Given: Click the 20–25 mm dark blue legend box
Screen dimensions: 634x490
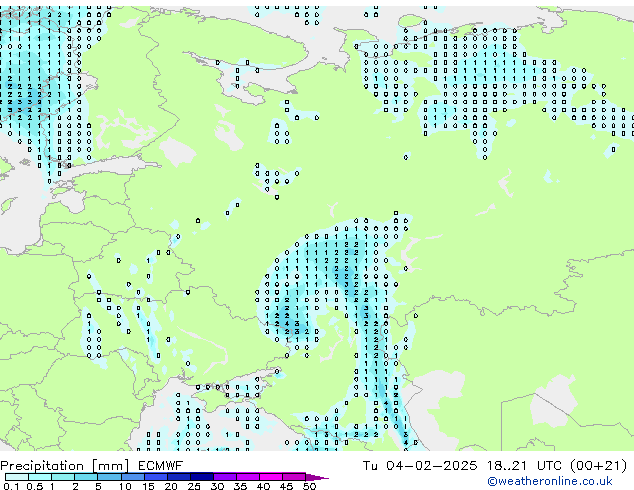Looking at the screenshot, I should coord(179,477).
